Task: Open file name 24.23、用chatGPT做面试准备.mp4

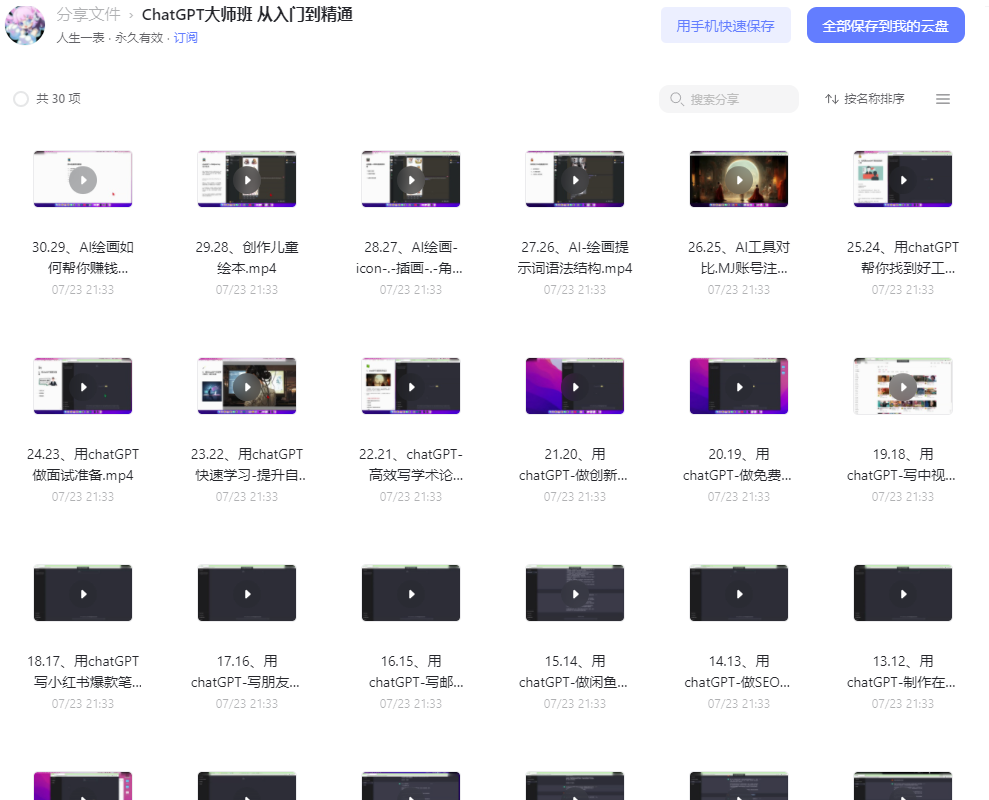Action: [83, 464]
